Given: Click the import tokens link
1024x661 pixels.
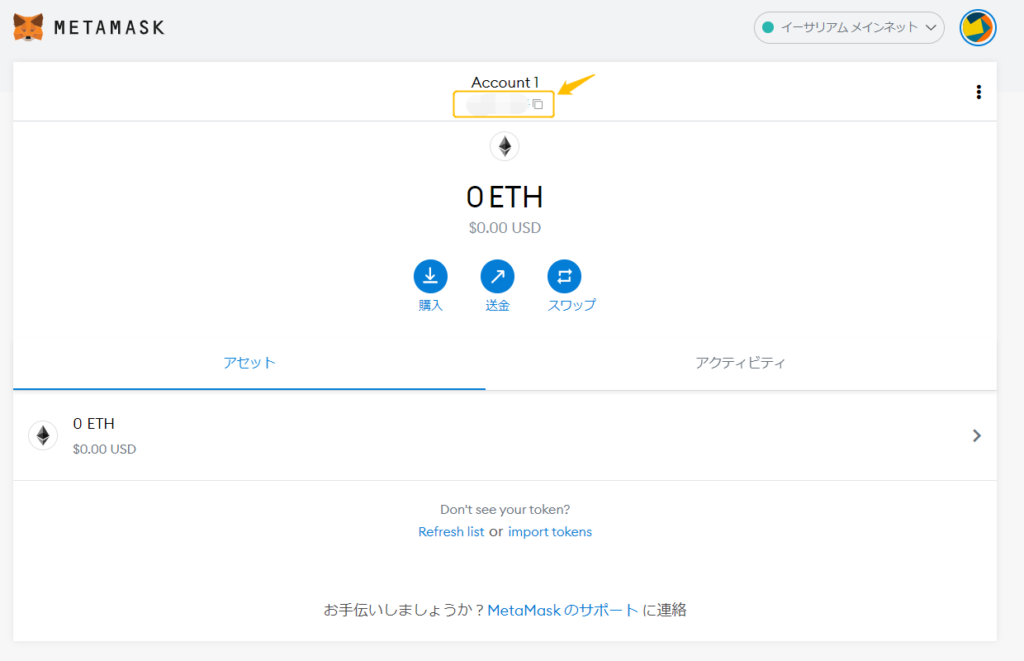Looking at the screenshot, I should tap(550, 532).
